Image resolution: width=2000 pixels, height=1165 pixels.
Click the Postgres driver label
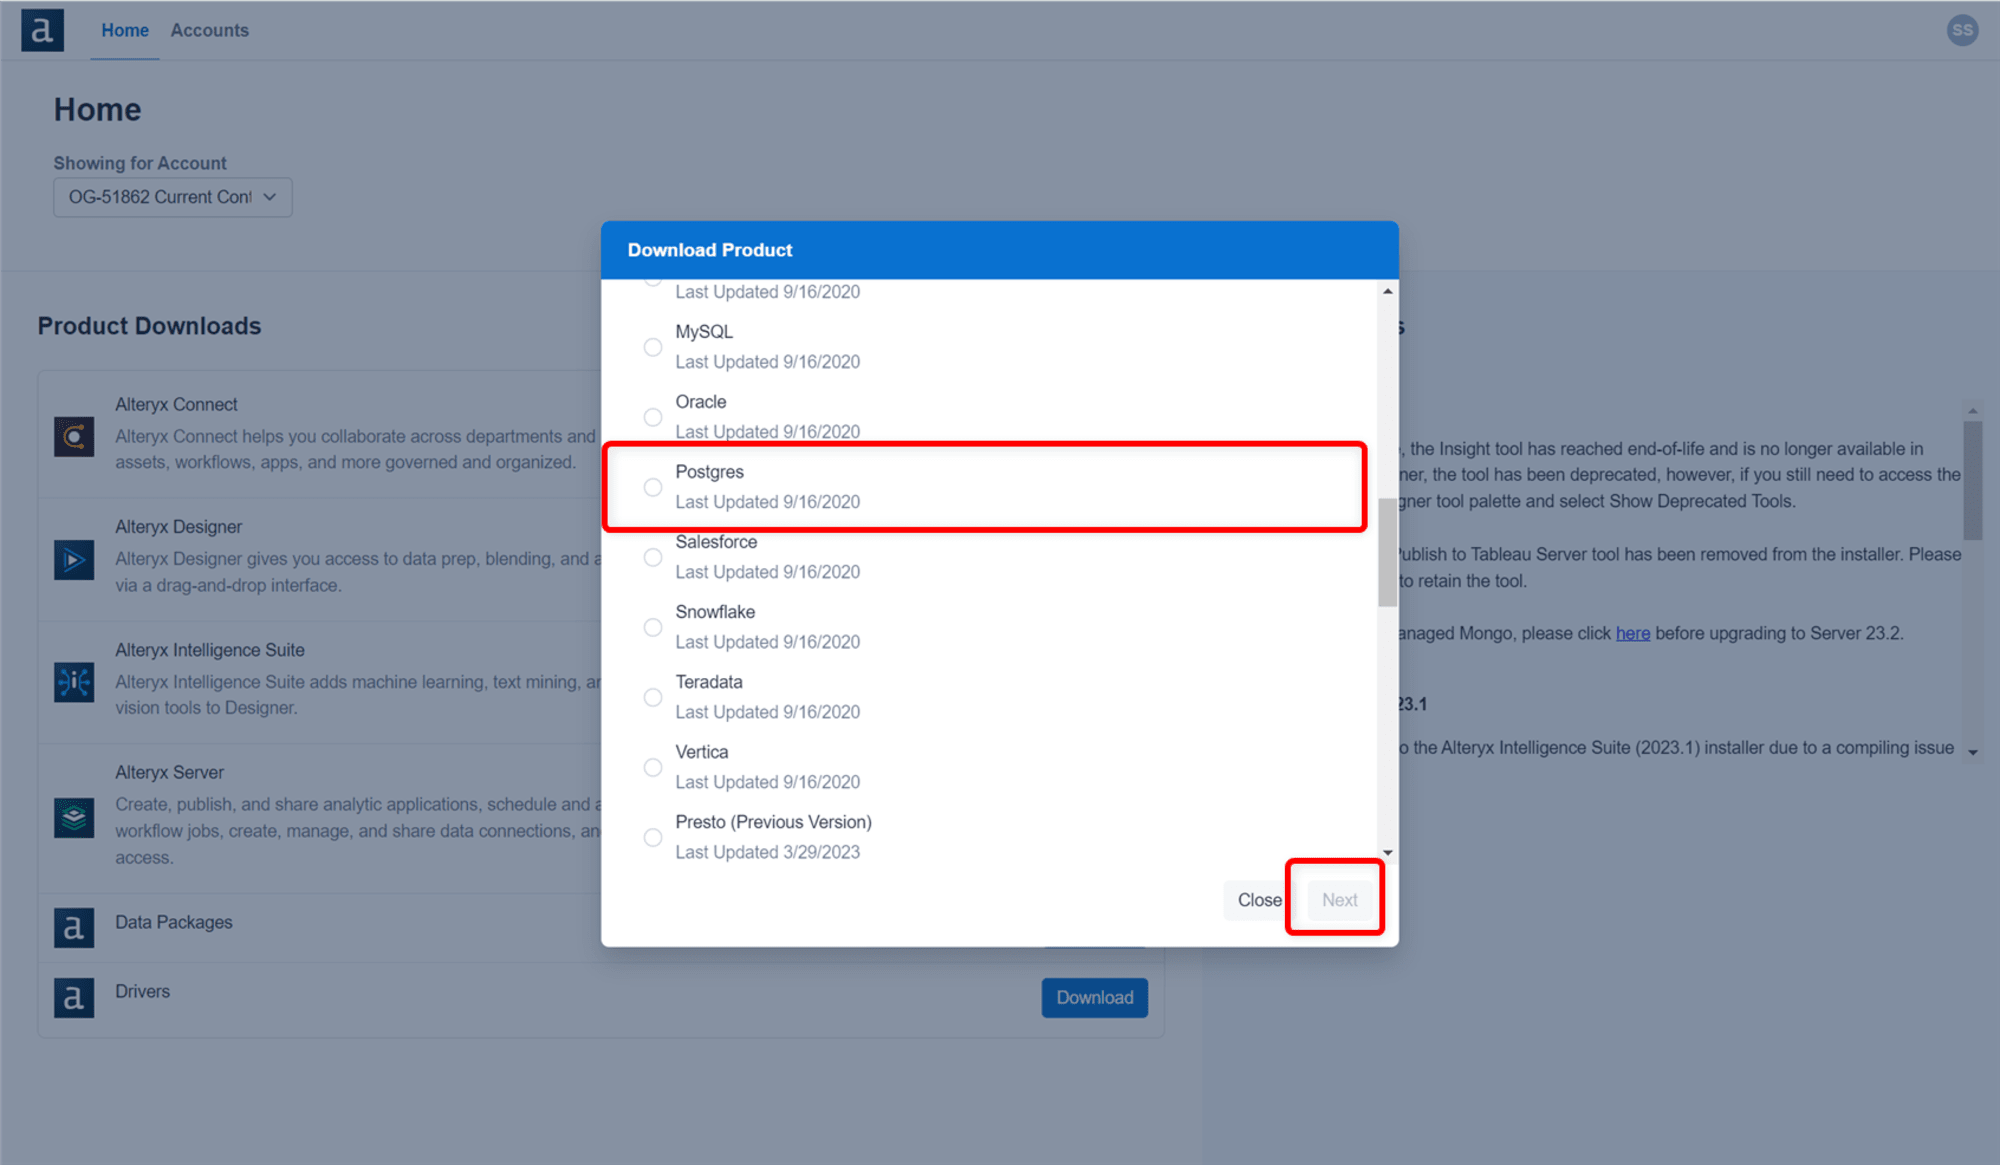(x=709, y=472)
